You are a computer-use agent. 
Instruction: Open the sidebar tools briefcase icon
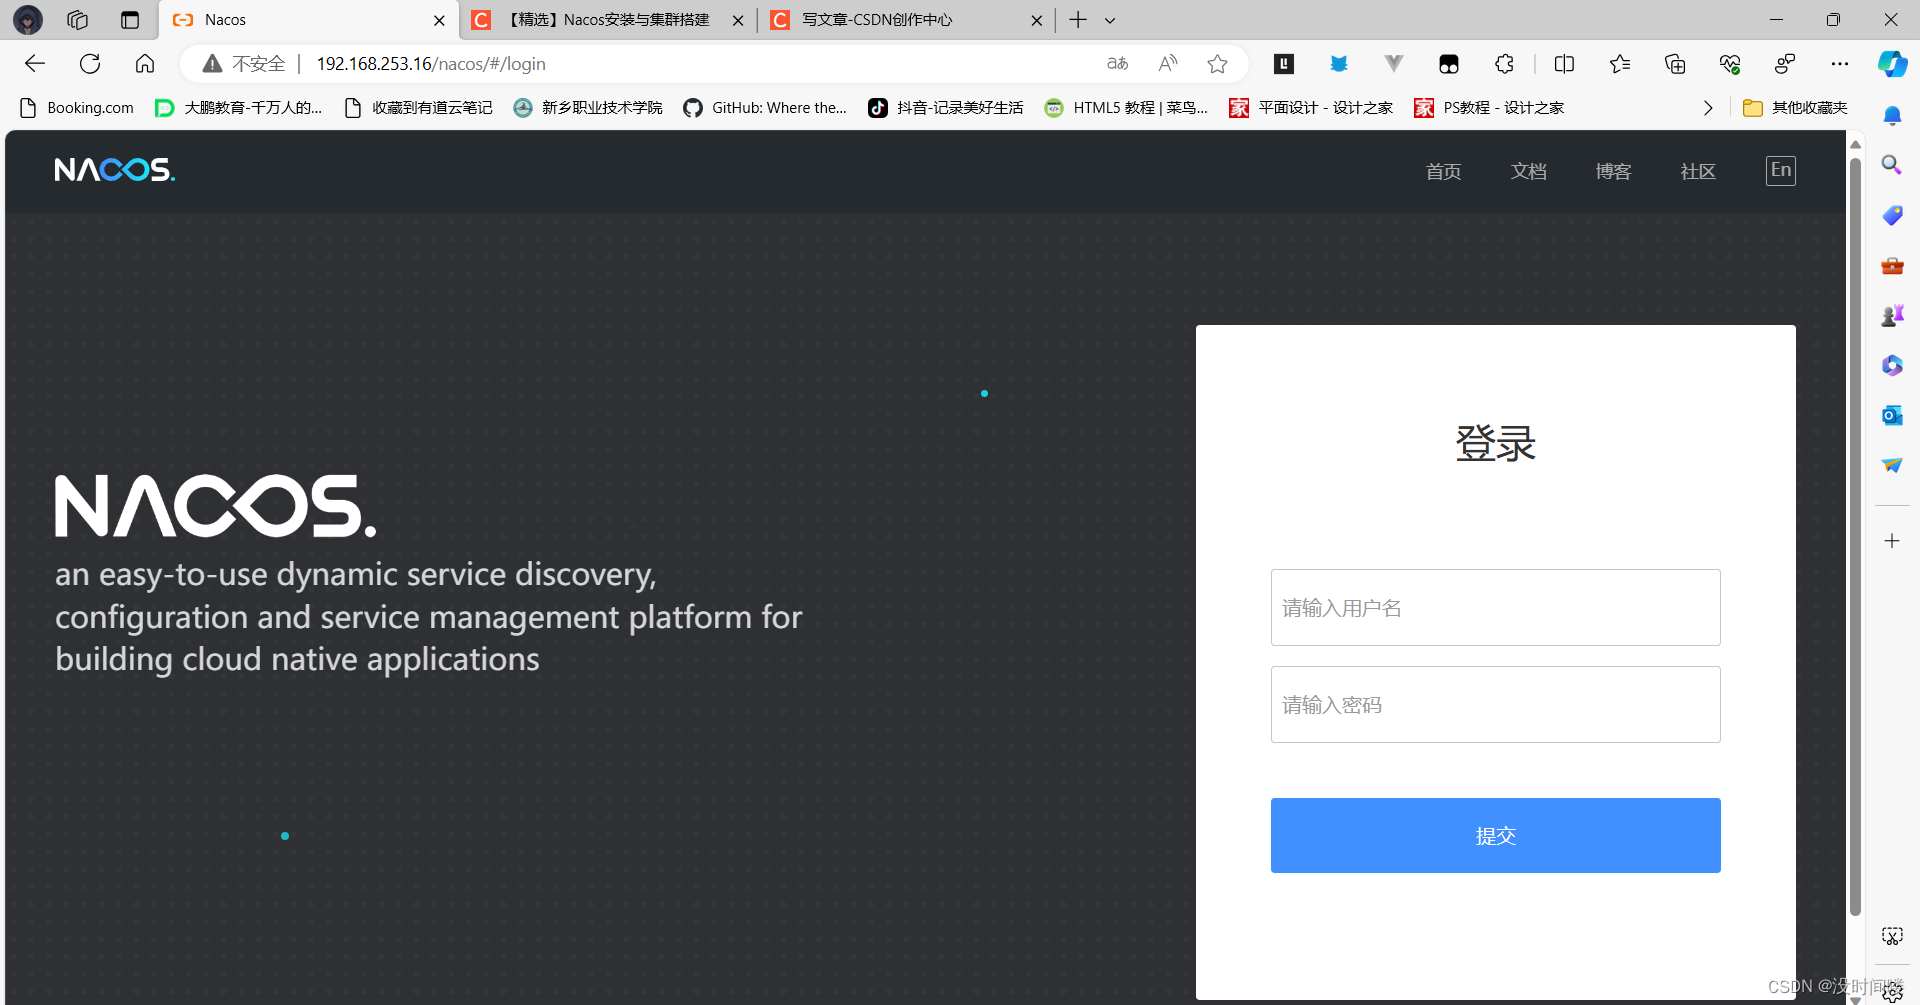tap(1892, 265)
